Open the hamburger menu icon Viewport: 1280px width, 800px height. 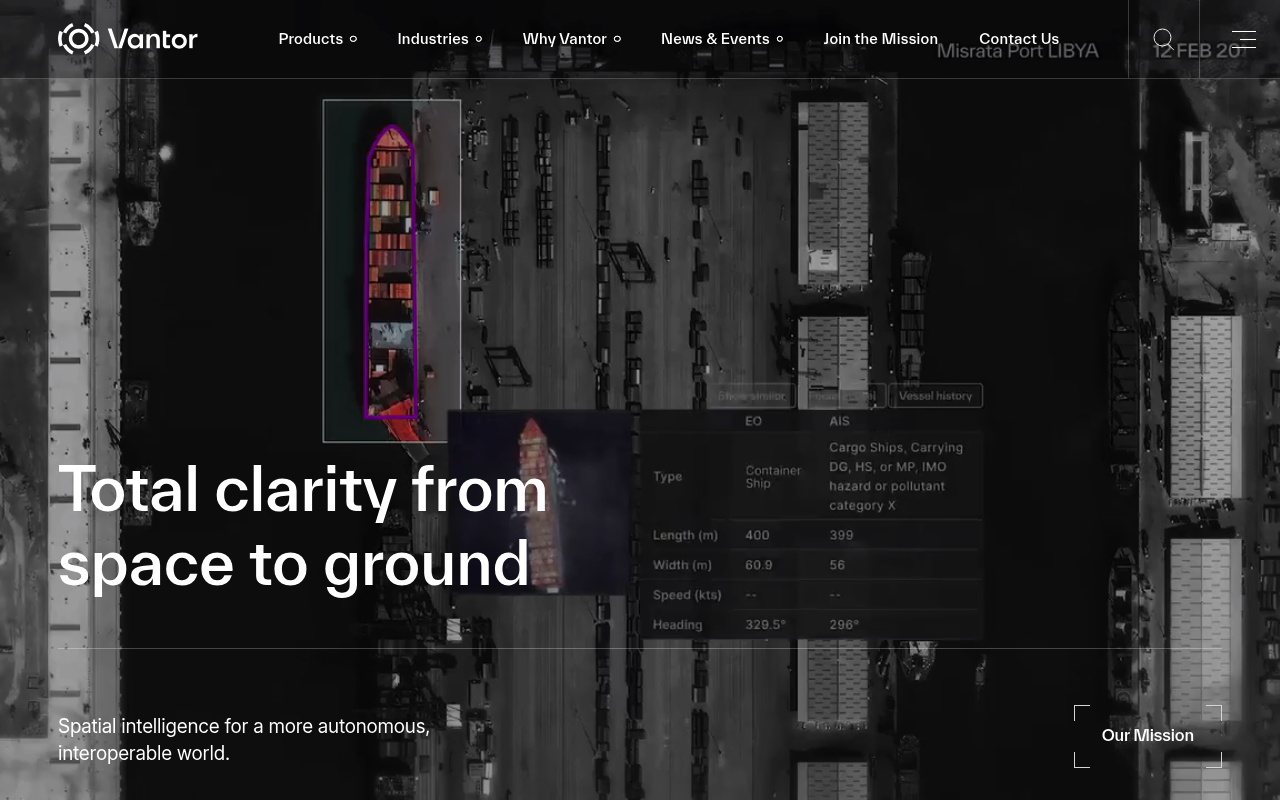point(1244,39)
